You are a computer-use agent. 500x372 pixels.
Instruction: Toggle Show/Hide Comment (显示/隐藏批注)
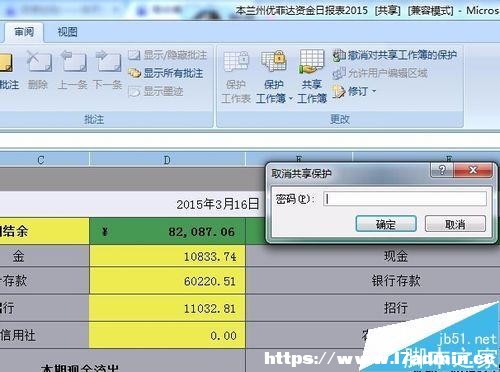point(168,55)
